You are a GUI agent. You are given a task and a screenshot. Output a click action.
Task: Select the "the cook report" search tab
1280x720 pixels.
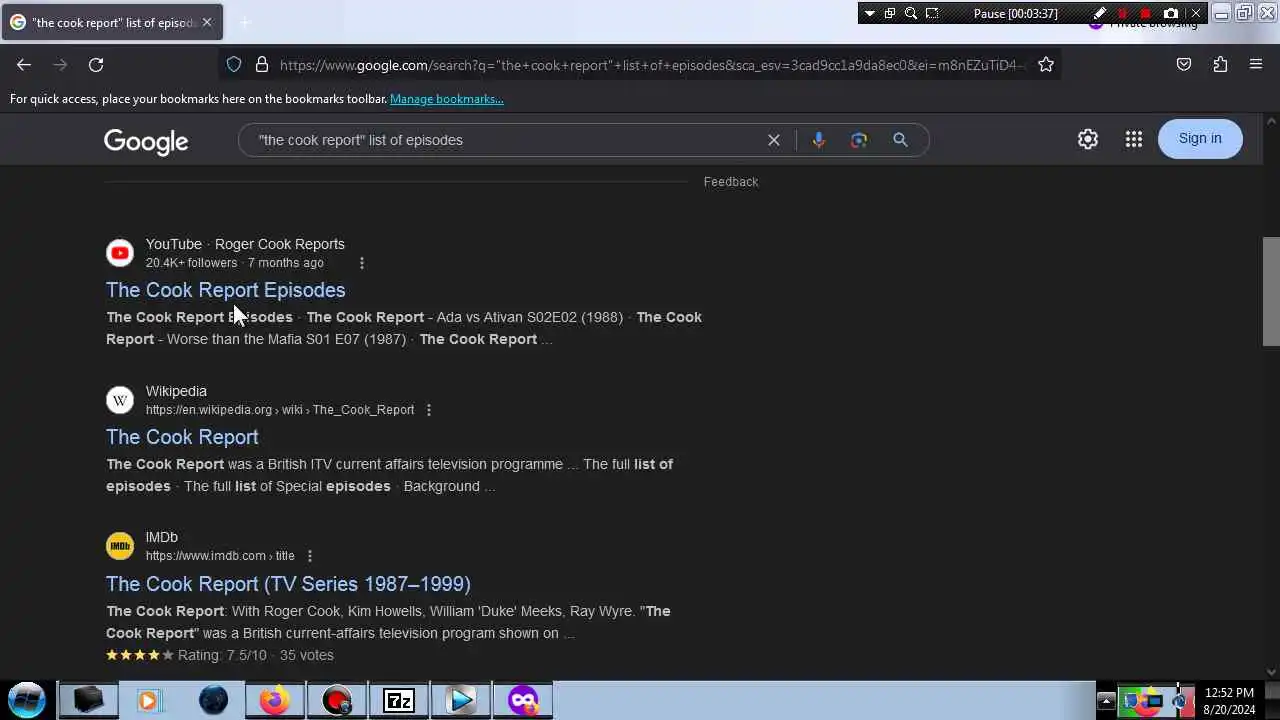pyautogui.click(x=112, y=22)
